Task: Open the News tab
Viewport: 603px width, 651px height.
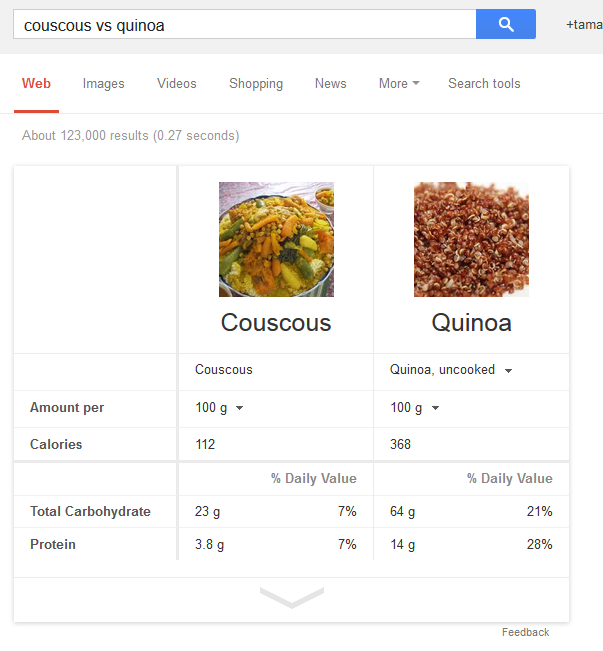Action: (330, 84)
